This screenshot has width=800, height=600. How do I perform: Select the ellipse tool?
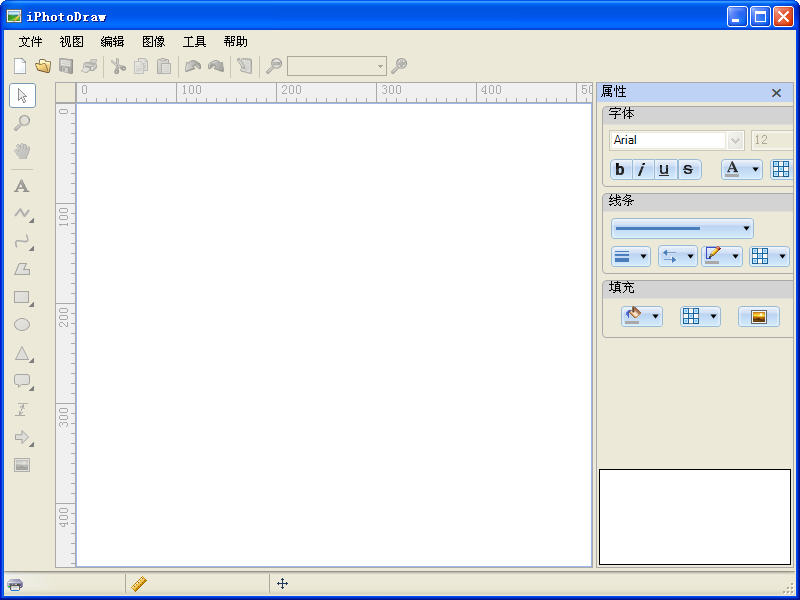pyautogui.click(x=22, y=324)
